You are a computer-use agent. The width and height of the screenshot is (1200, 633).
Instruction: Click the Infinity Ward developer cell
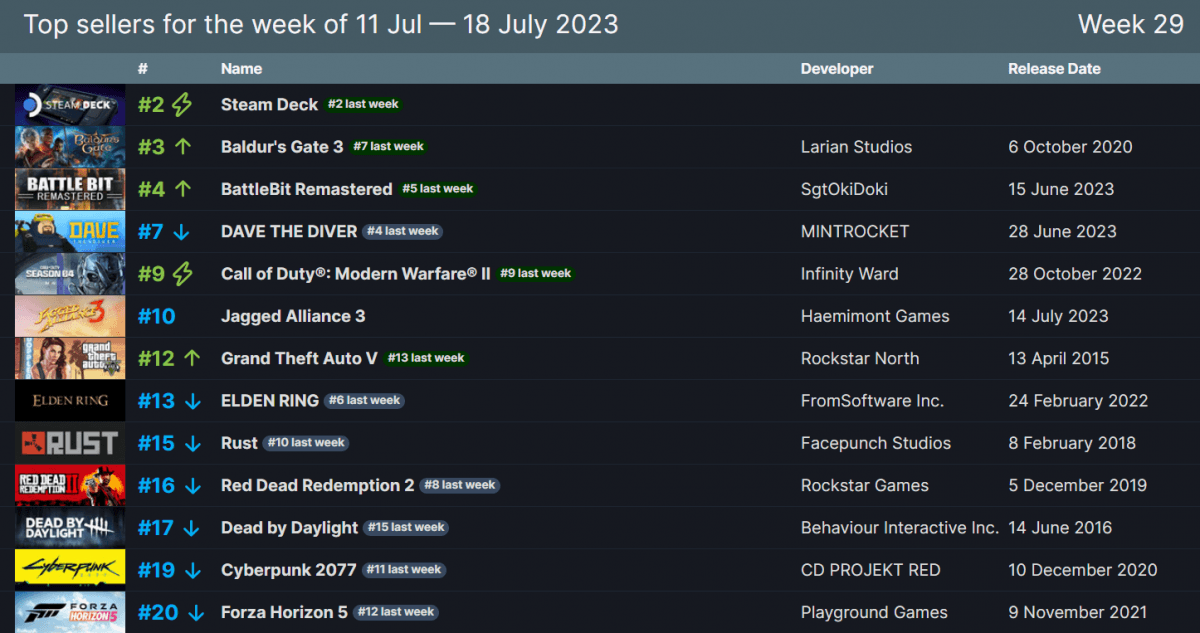click(x=850, y=273)
